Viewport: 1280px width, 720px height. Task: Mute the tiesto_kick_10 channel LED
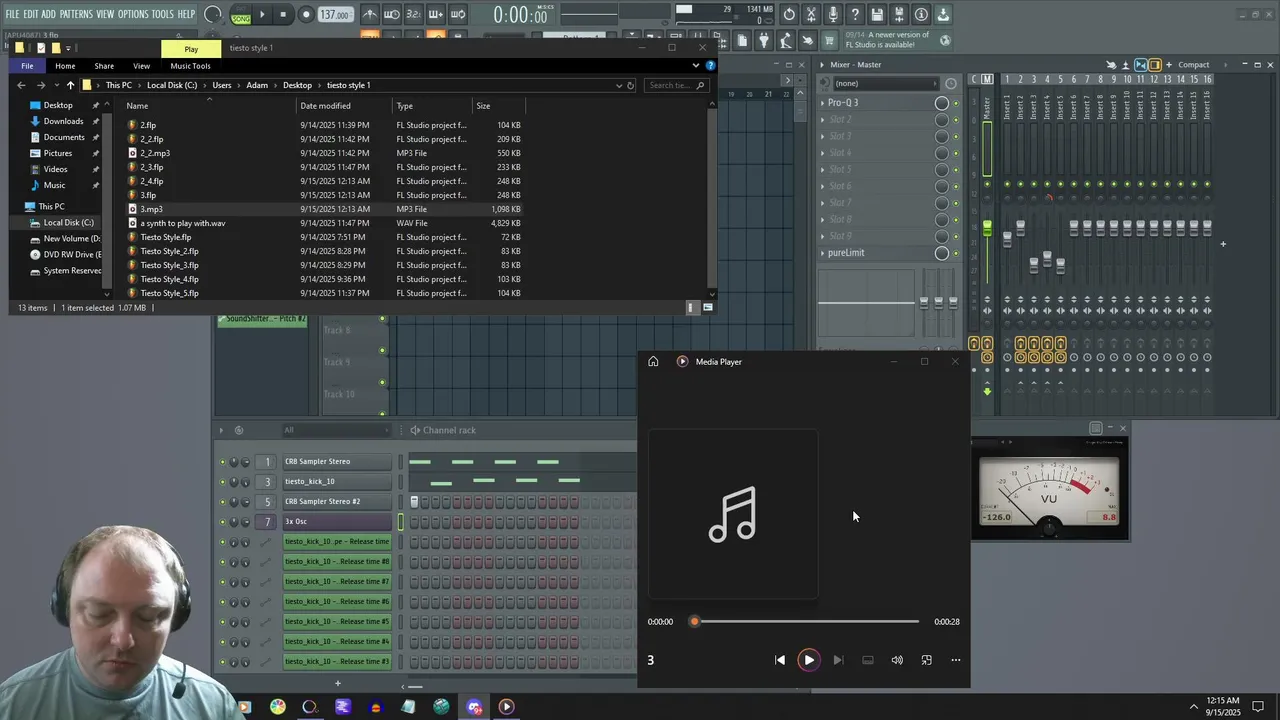223,481
